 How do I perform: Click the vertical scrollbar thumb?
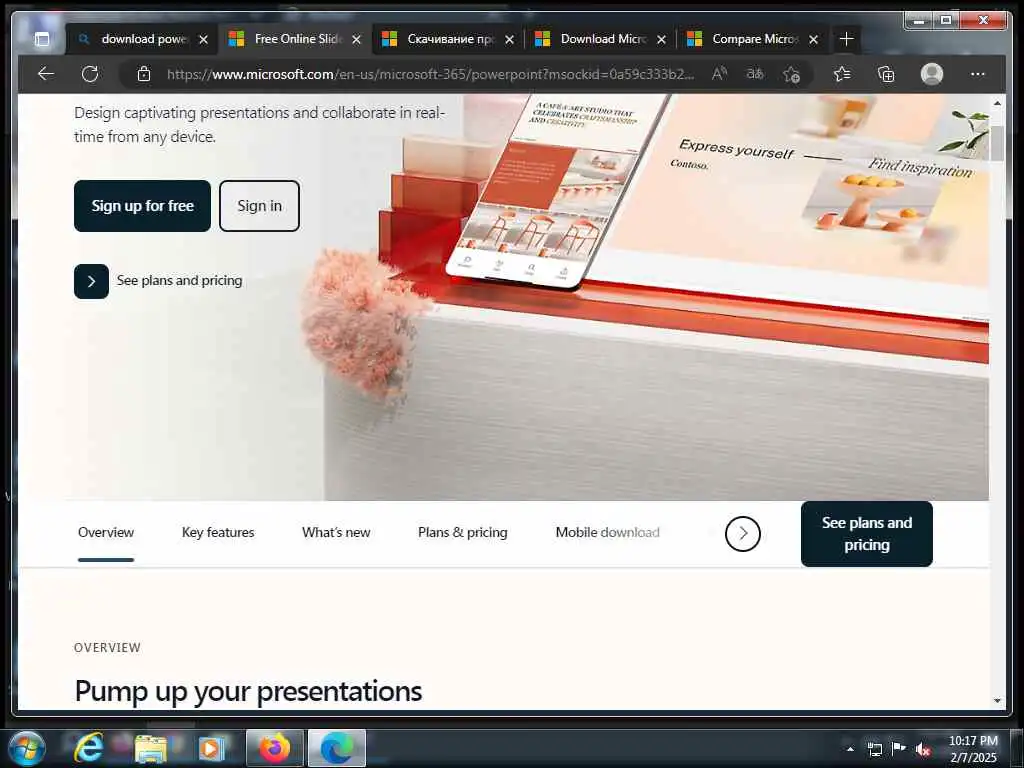pos(997,143)
